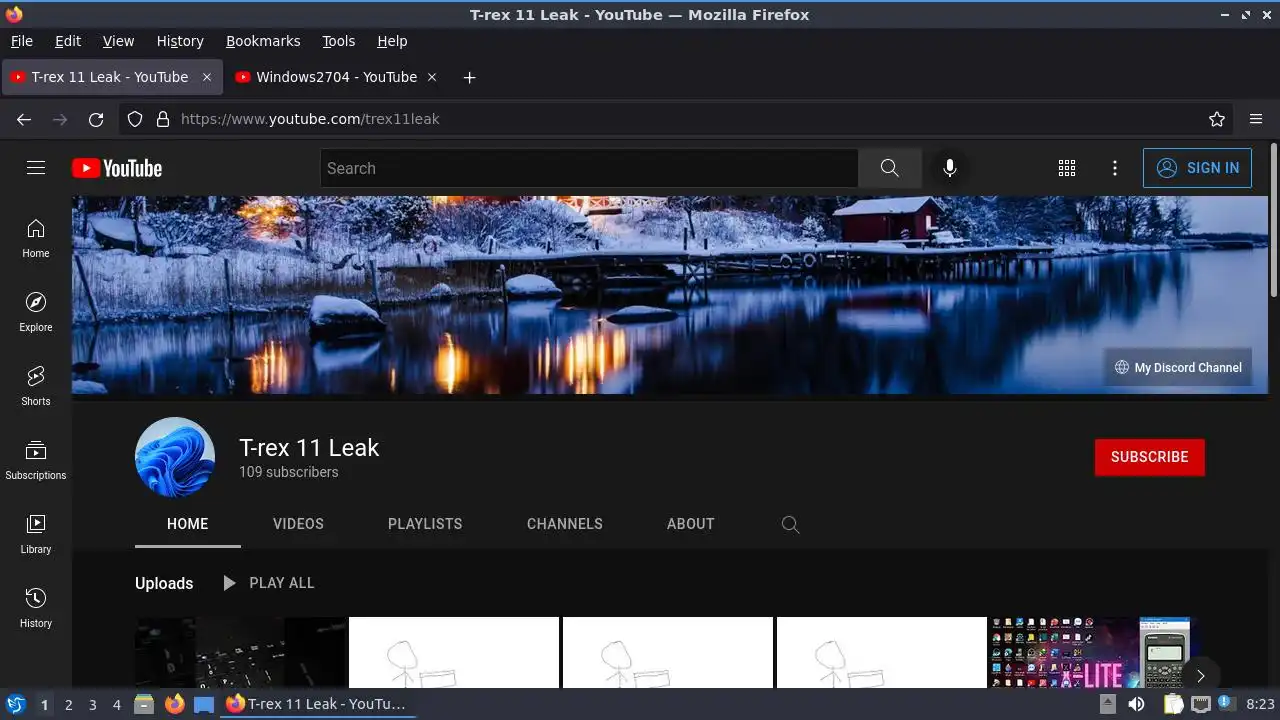This screenshot has width=1280, height=720.
Task: Switch to workspace 4 in the taskbar
Action: (116, 704)
